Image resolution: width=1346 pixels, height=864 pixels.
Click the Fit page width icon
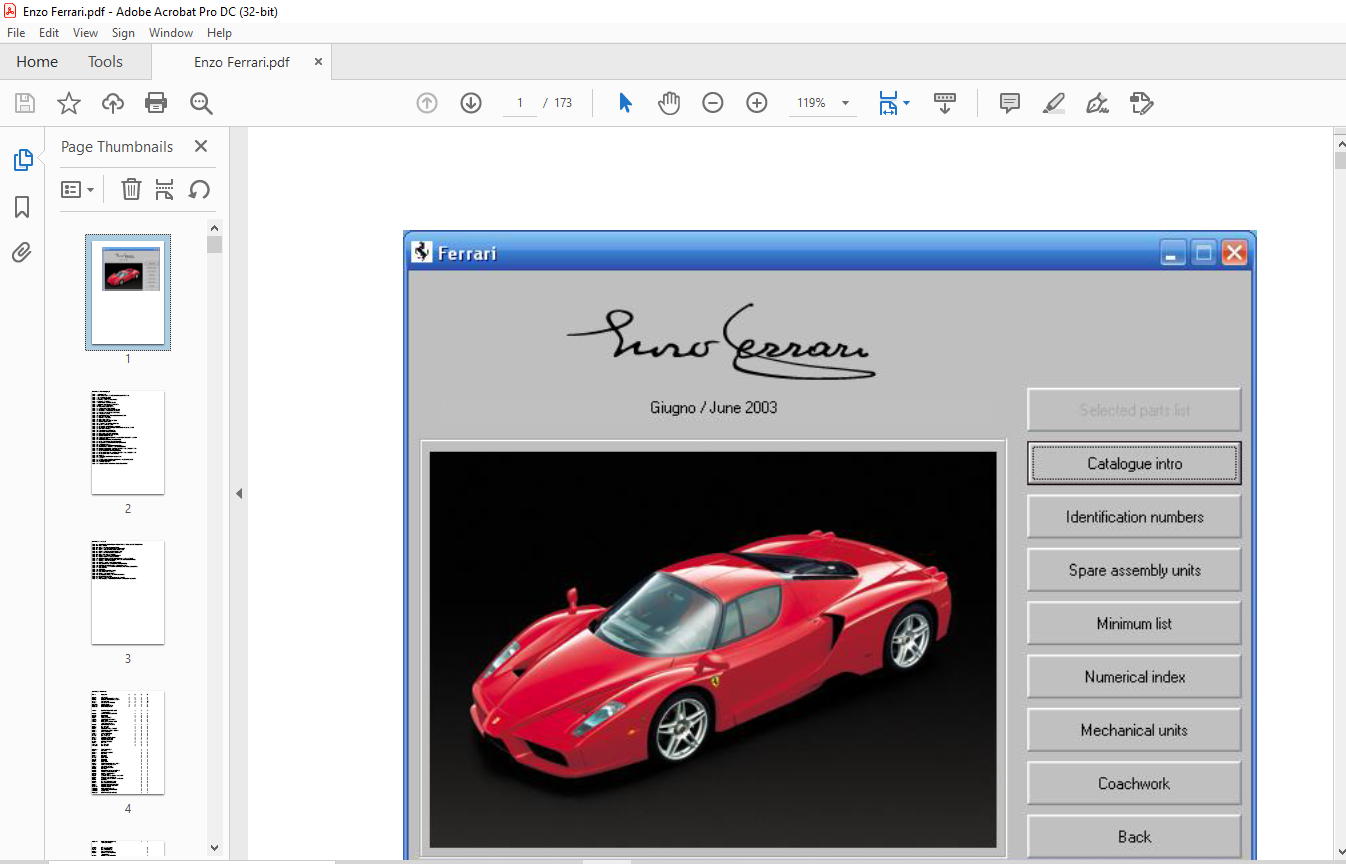[888, 103]
